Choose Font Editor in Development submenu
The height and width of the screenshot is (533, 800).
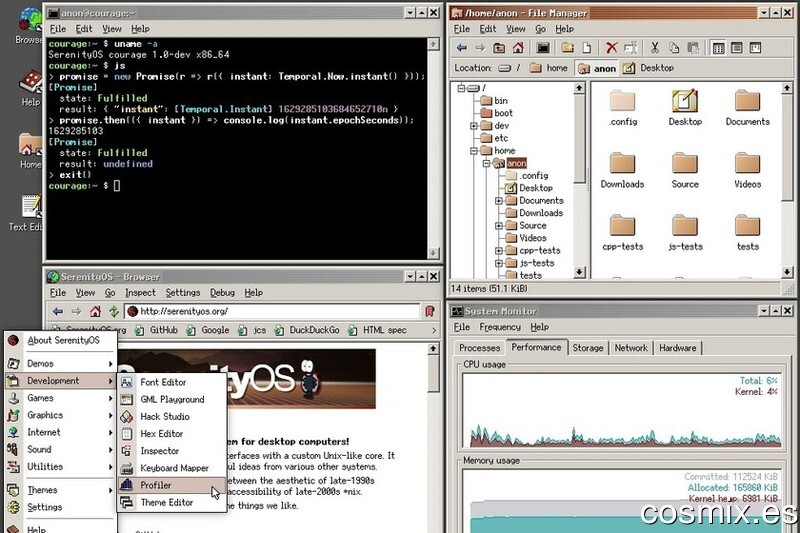172,382
